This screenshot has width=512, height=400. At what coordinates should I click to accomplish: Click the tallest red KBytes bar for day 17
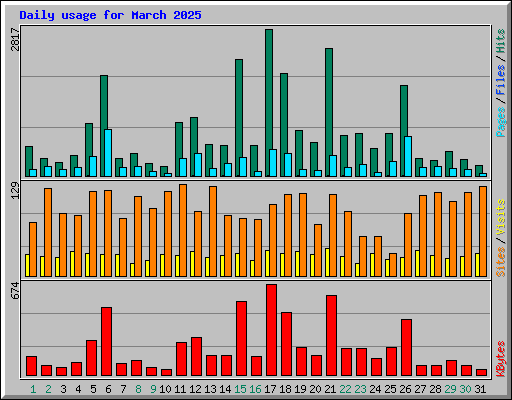tap(271, 330)
